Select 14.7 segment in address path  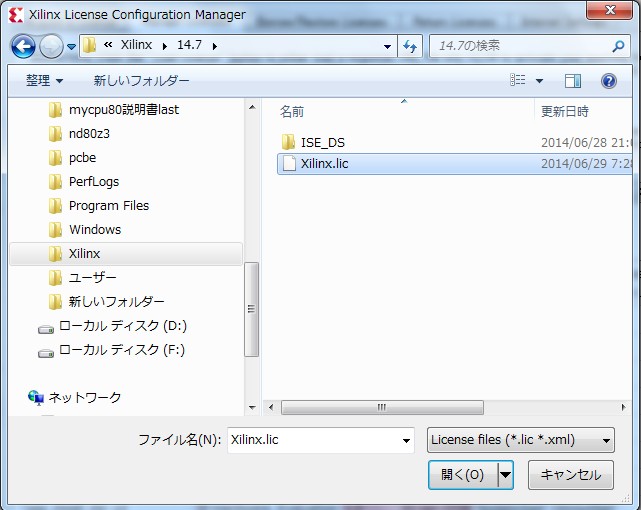point(189,45)
